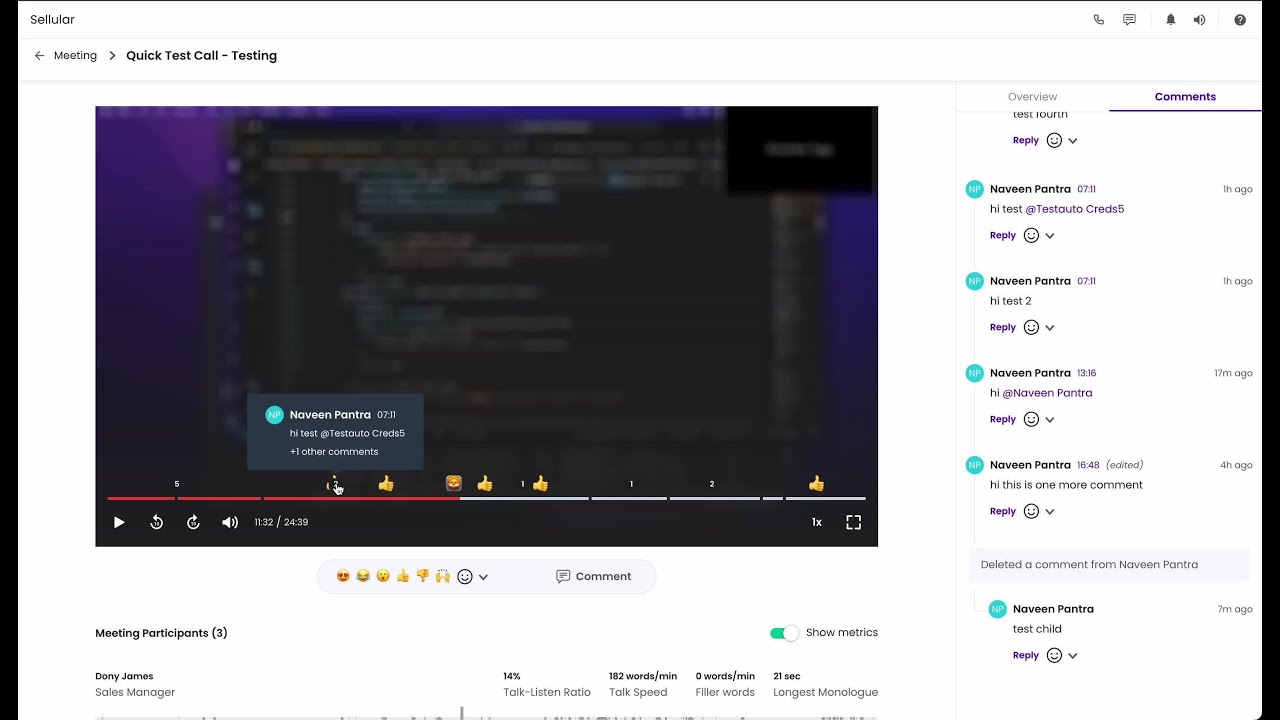
Task: Click '+1 other comments' in video popup
Action: coord(334,452)
